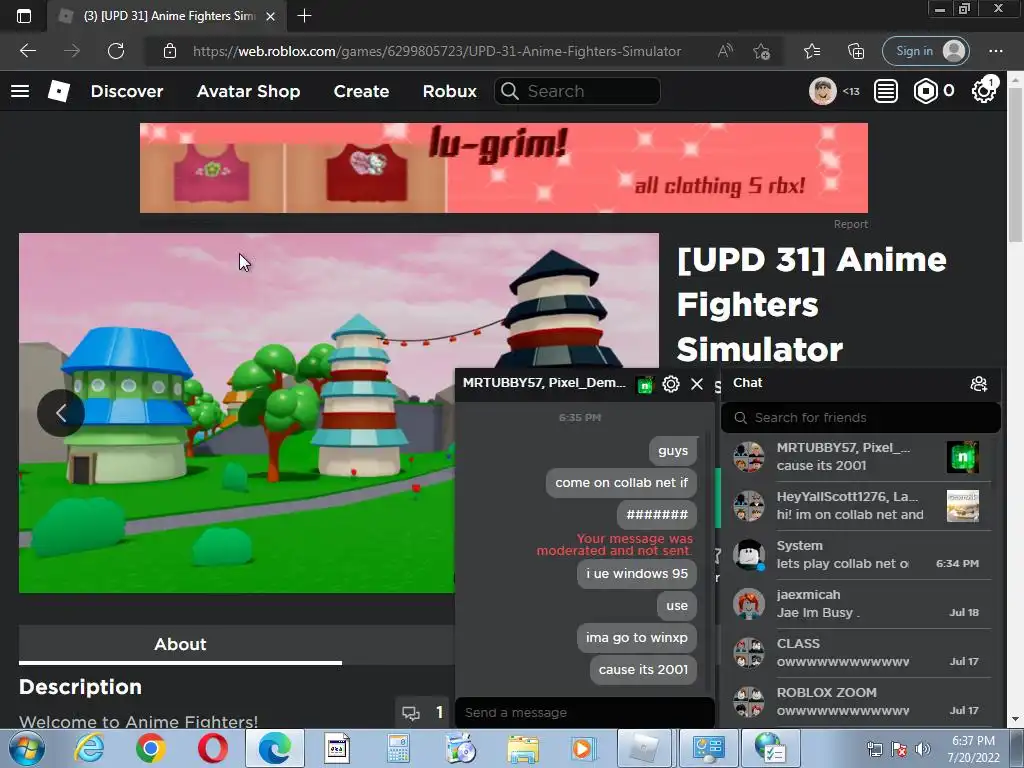Show previous game screenshot with left arrow
This screenshot has height=768, width=1024.
(x=61, y=413)
